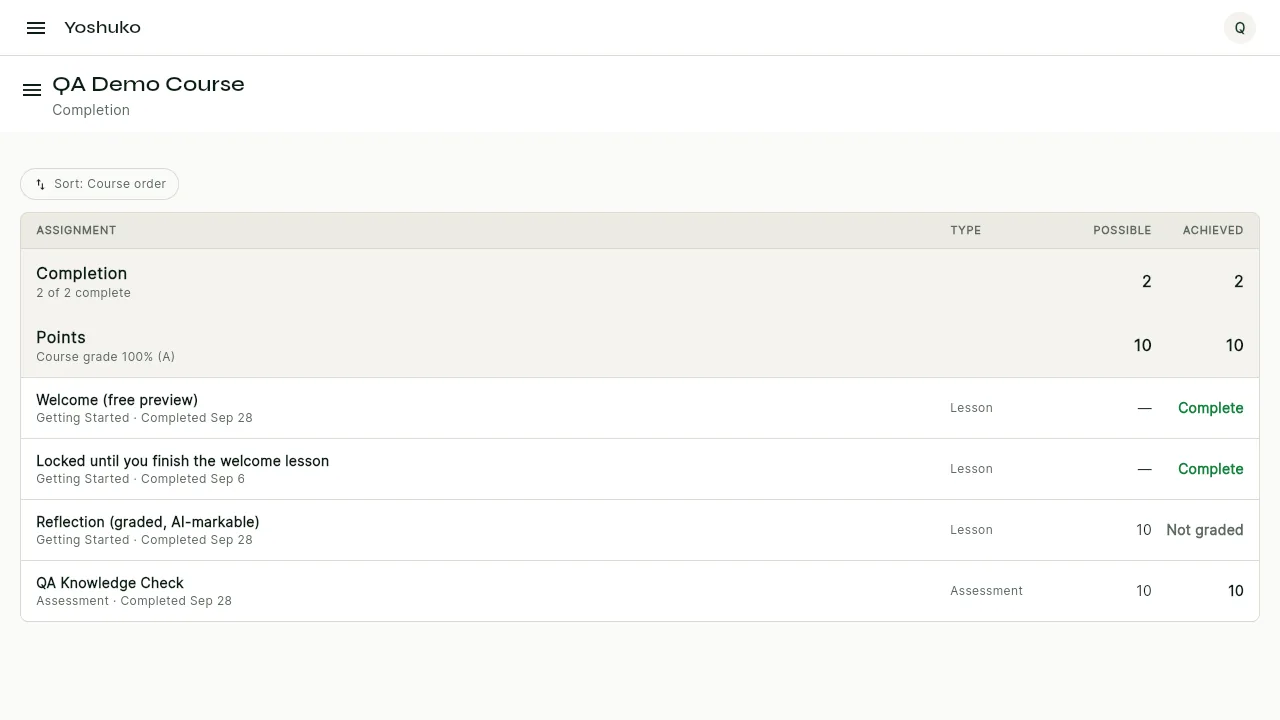This screenshot has width=1280, height=720.
Task: Select the Completion summary row title
Action: [x=82, y=273]
